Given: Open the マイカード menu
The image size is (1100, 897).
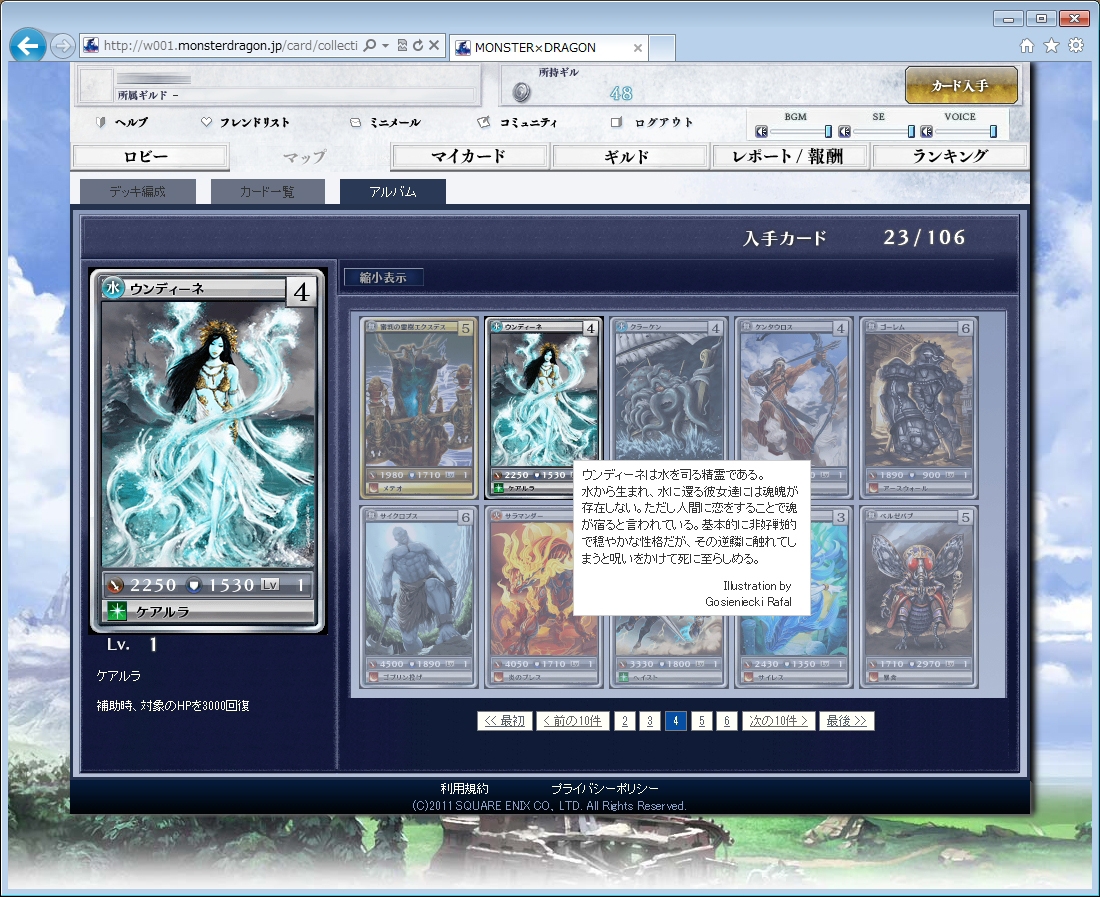Looking at the screenshot, I should [469, 156].
